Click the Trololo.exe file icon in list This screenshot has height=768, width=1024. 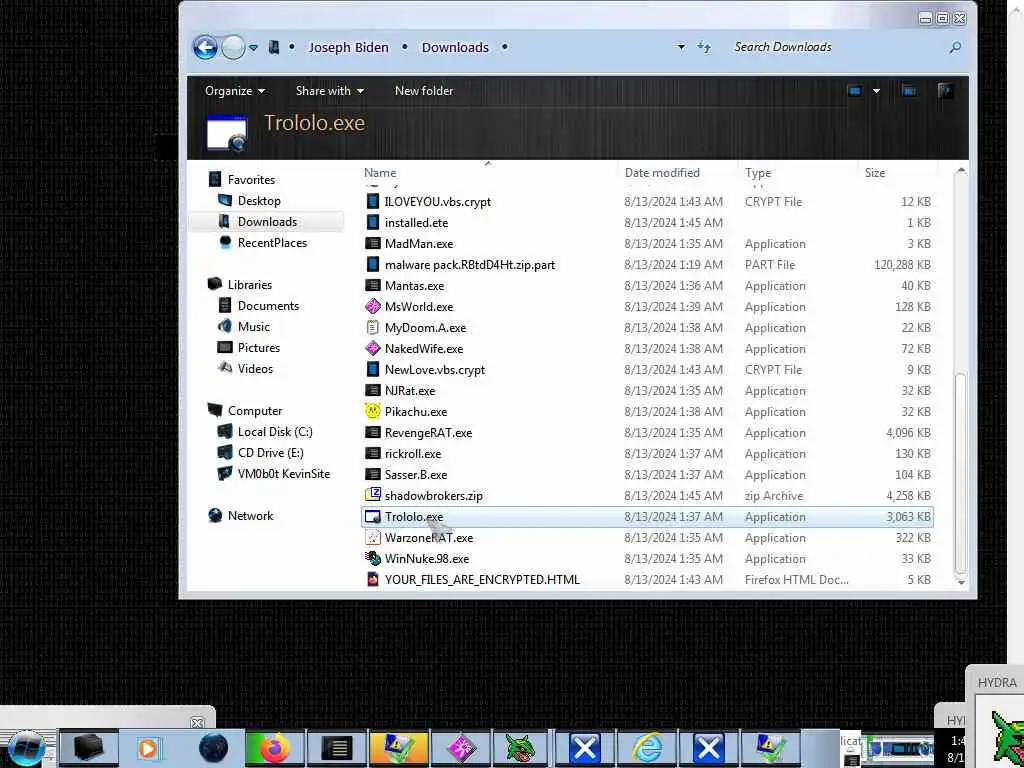[372, 517]
